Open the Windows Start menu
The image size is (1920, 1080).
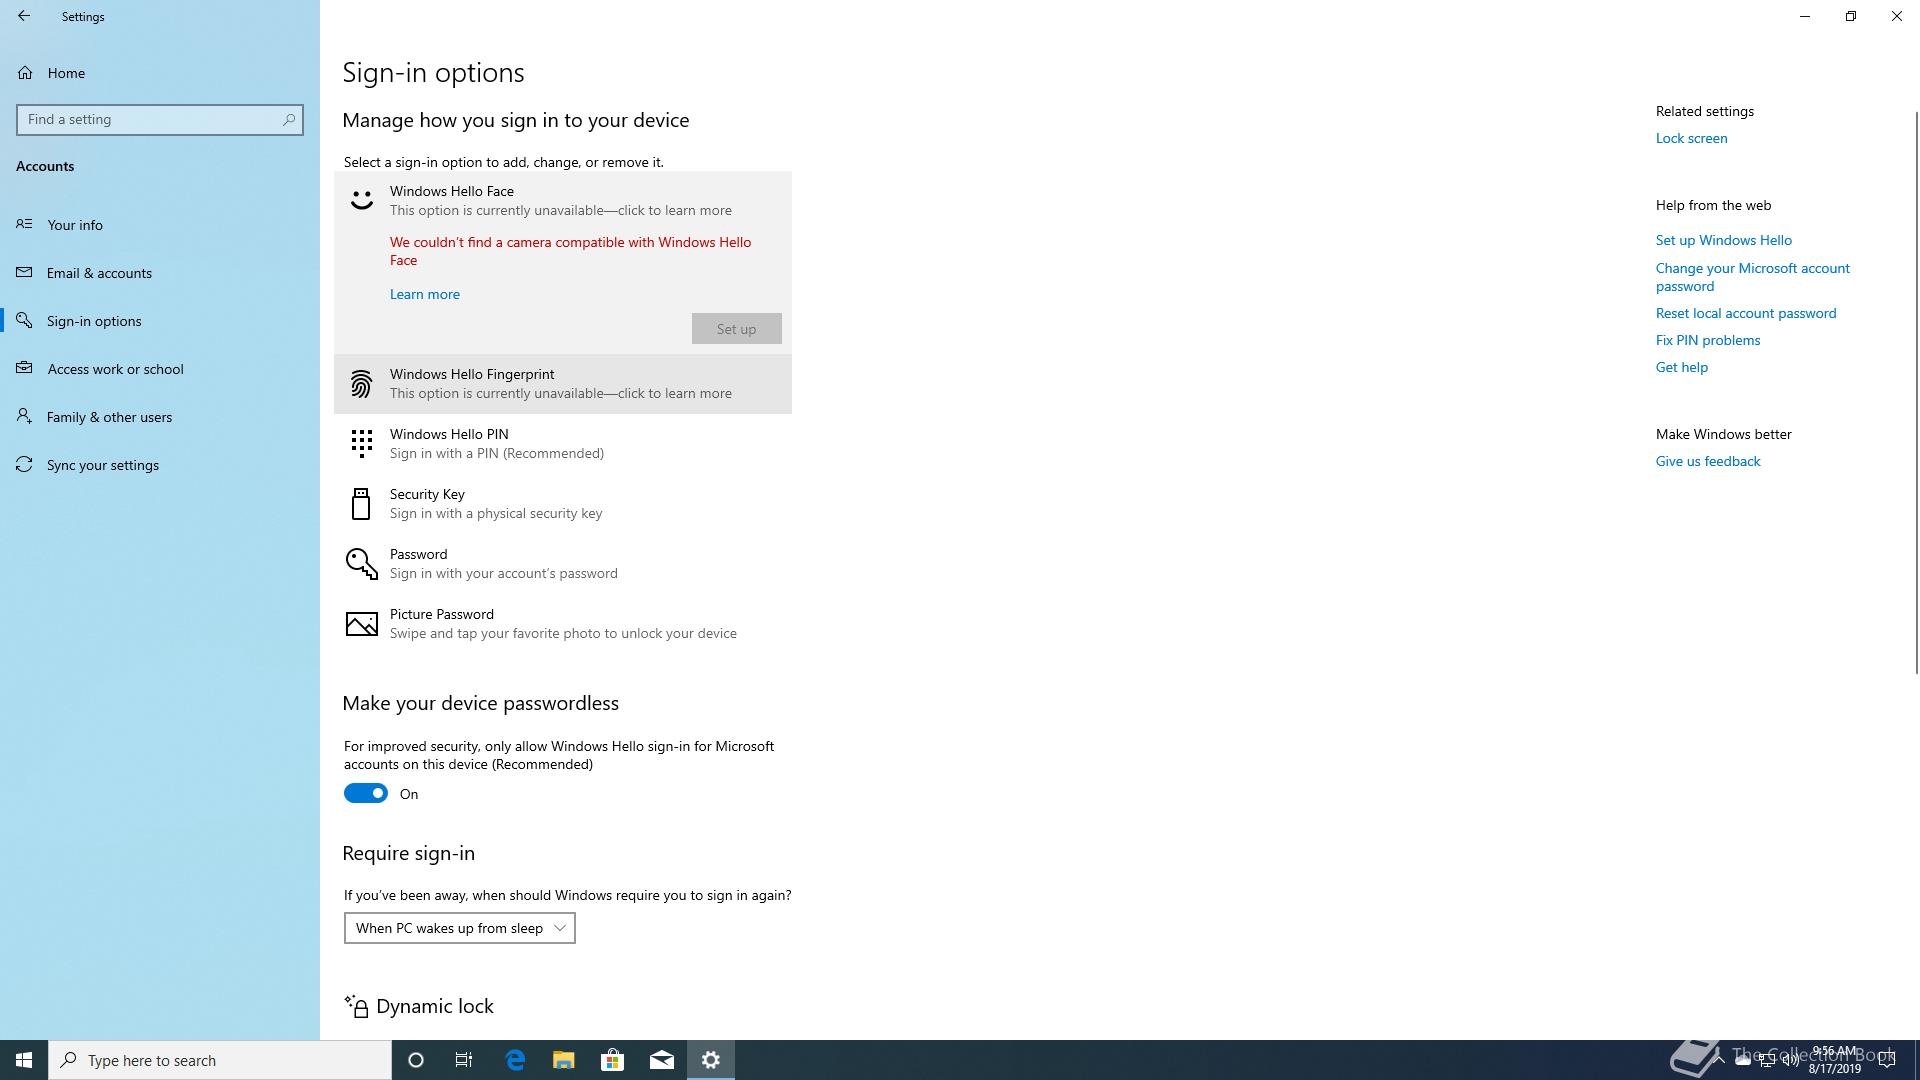[x=24, y=1060]
